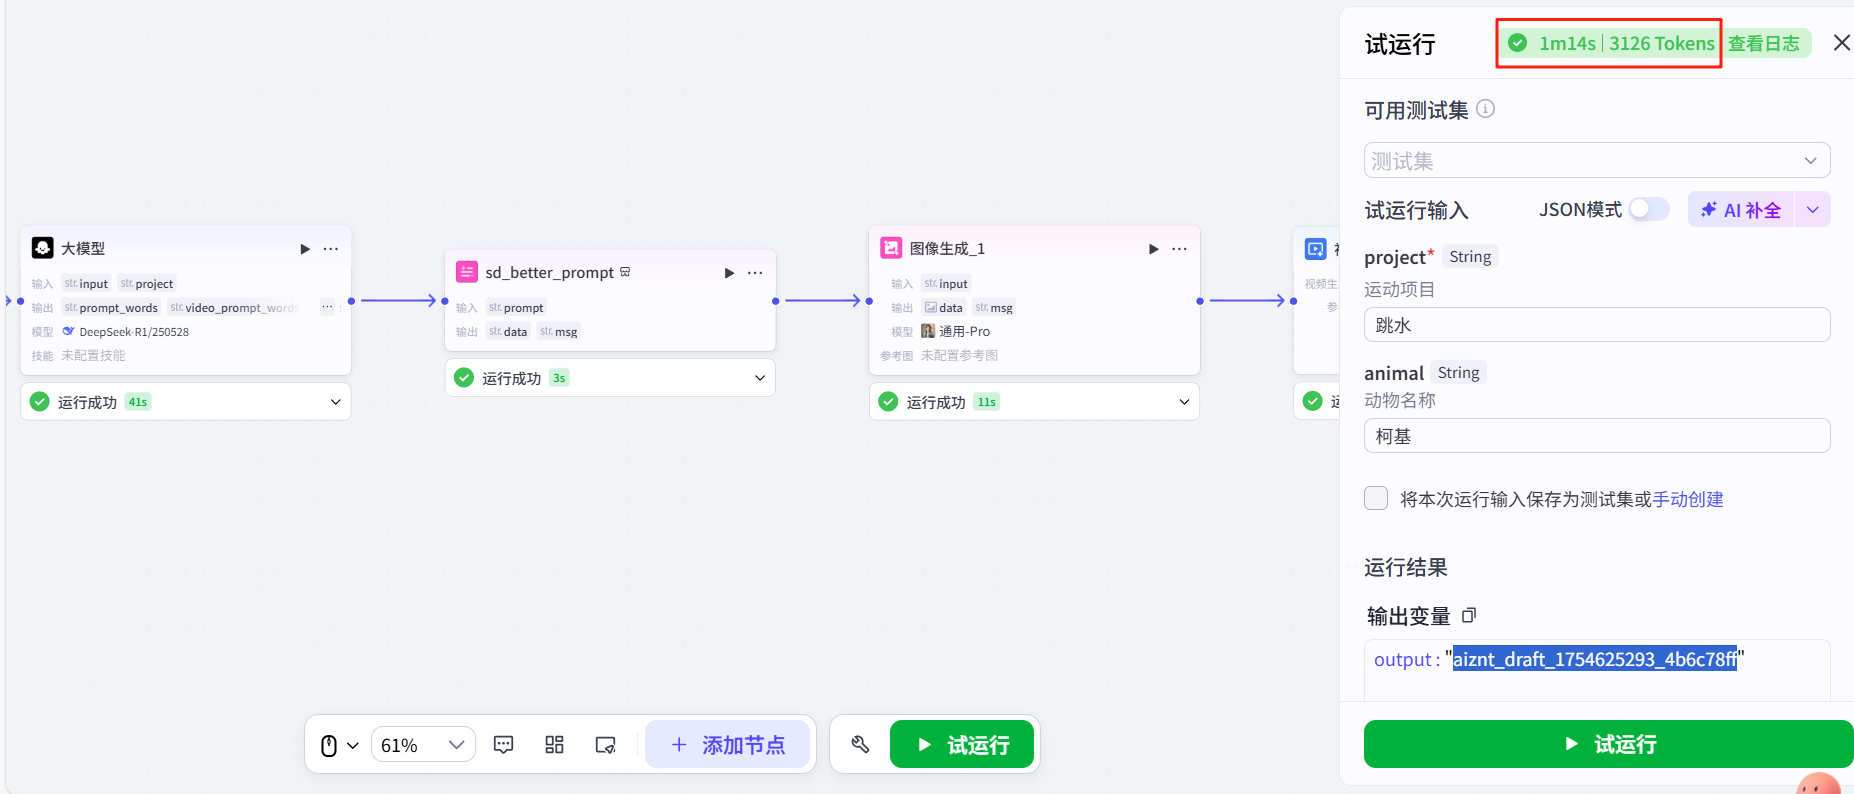
Task: Click the pin icon beside sd_better_prompt title
Action: [x=625, y=272]
